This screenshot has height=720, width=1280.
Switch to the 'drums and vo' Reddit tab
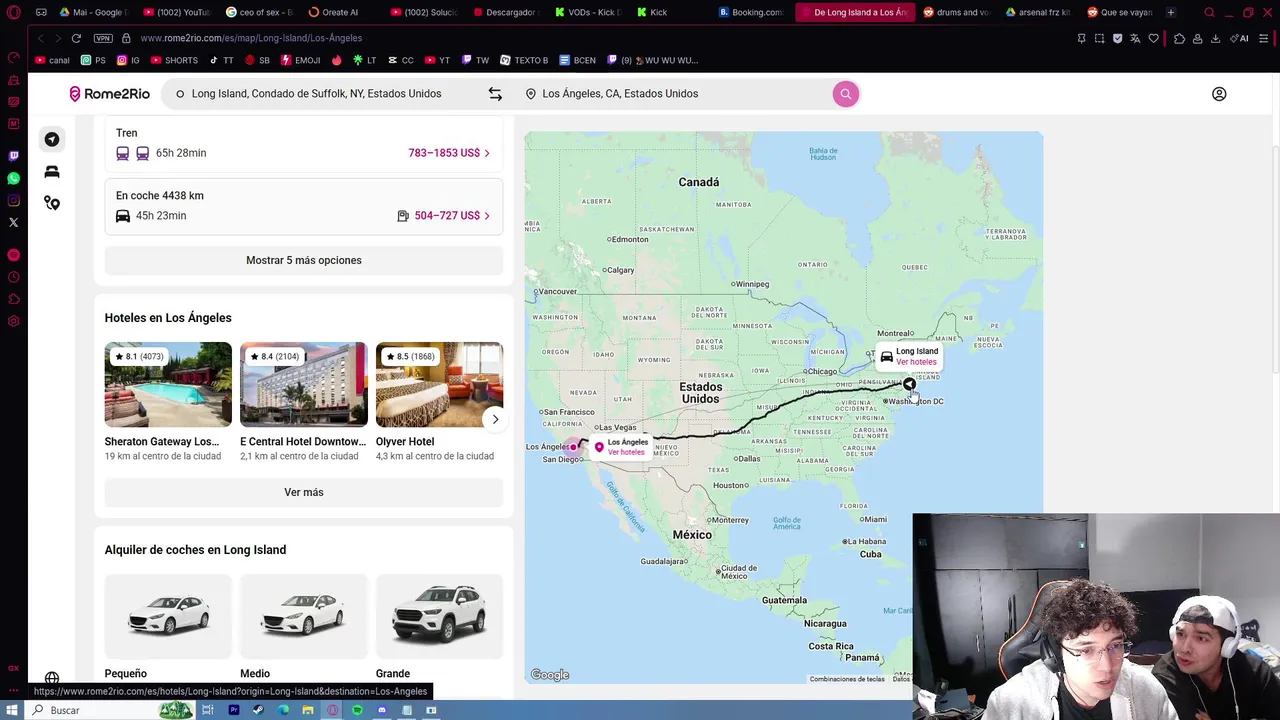[956, 12]
